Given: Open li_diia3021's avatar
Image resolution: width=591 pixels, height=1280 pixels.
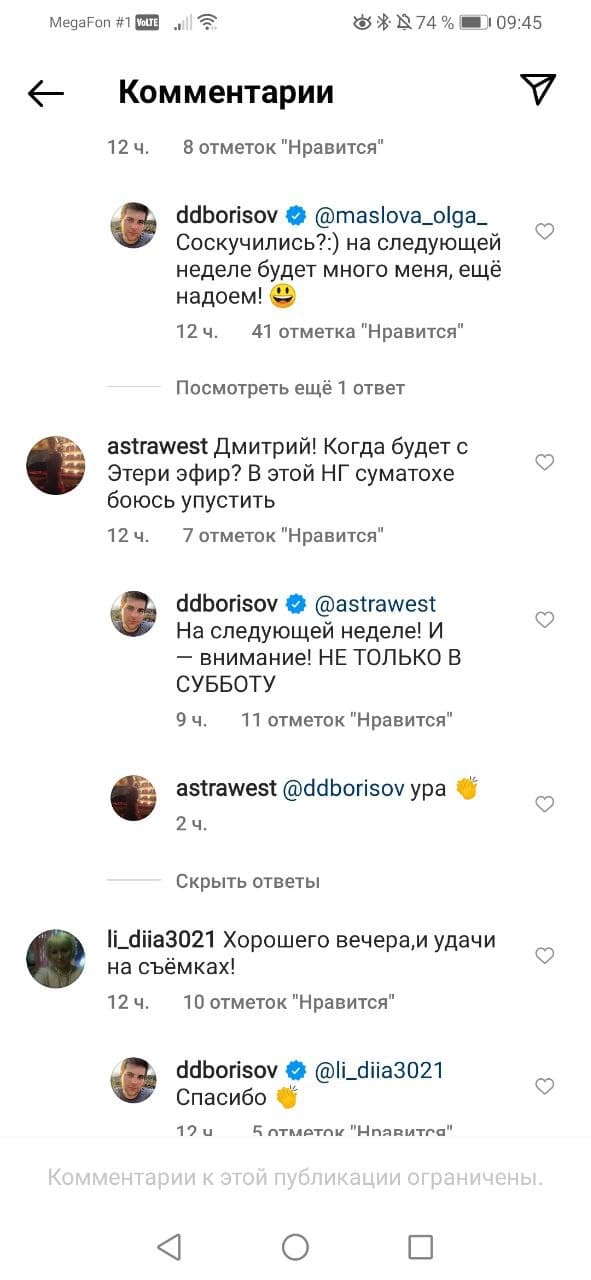Looking at the screenshot, I should point(55,959).
